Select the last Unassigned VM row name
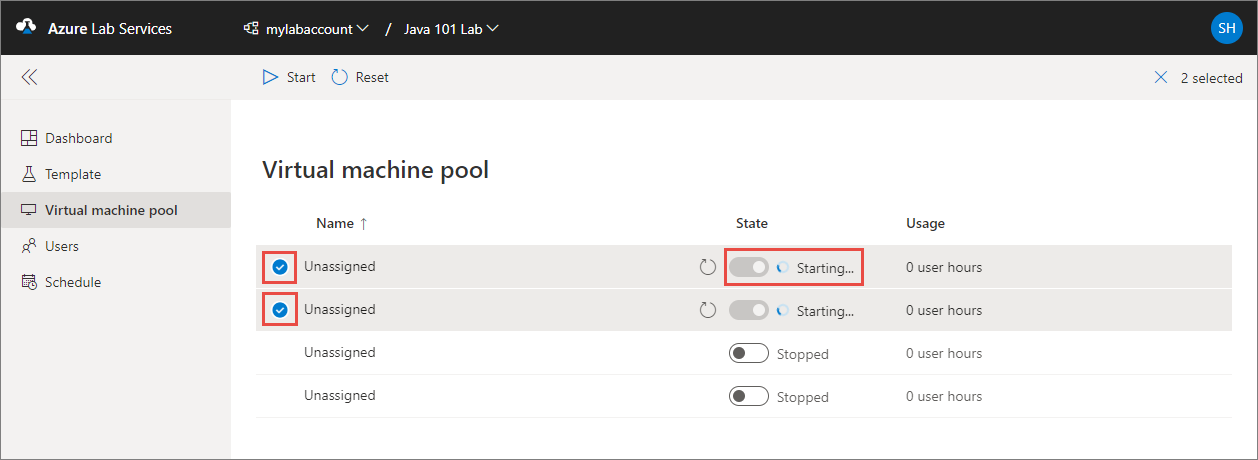 pos(340,396)
